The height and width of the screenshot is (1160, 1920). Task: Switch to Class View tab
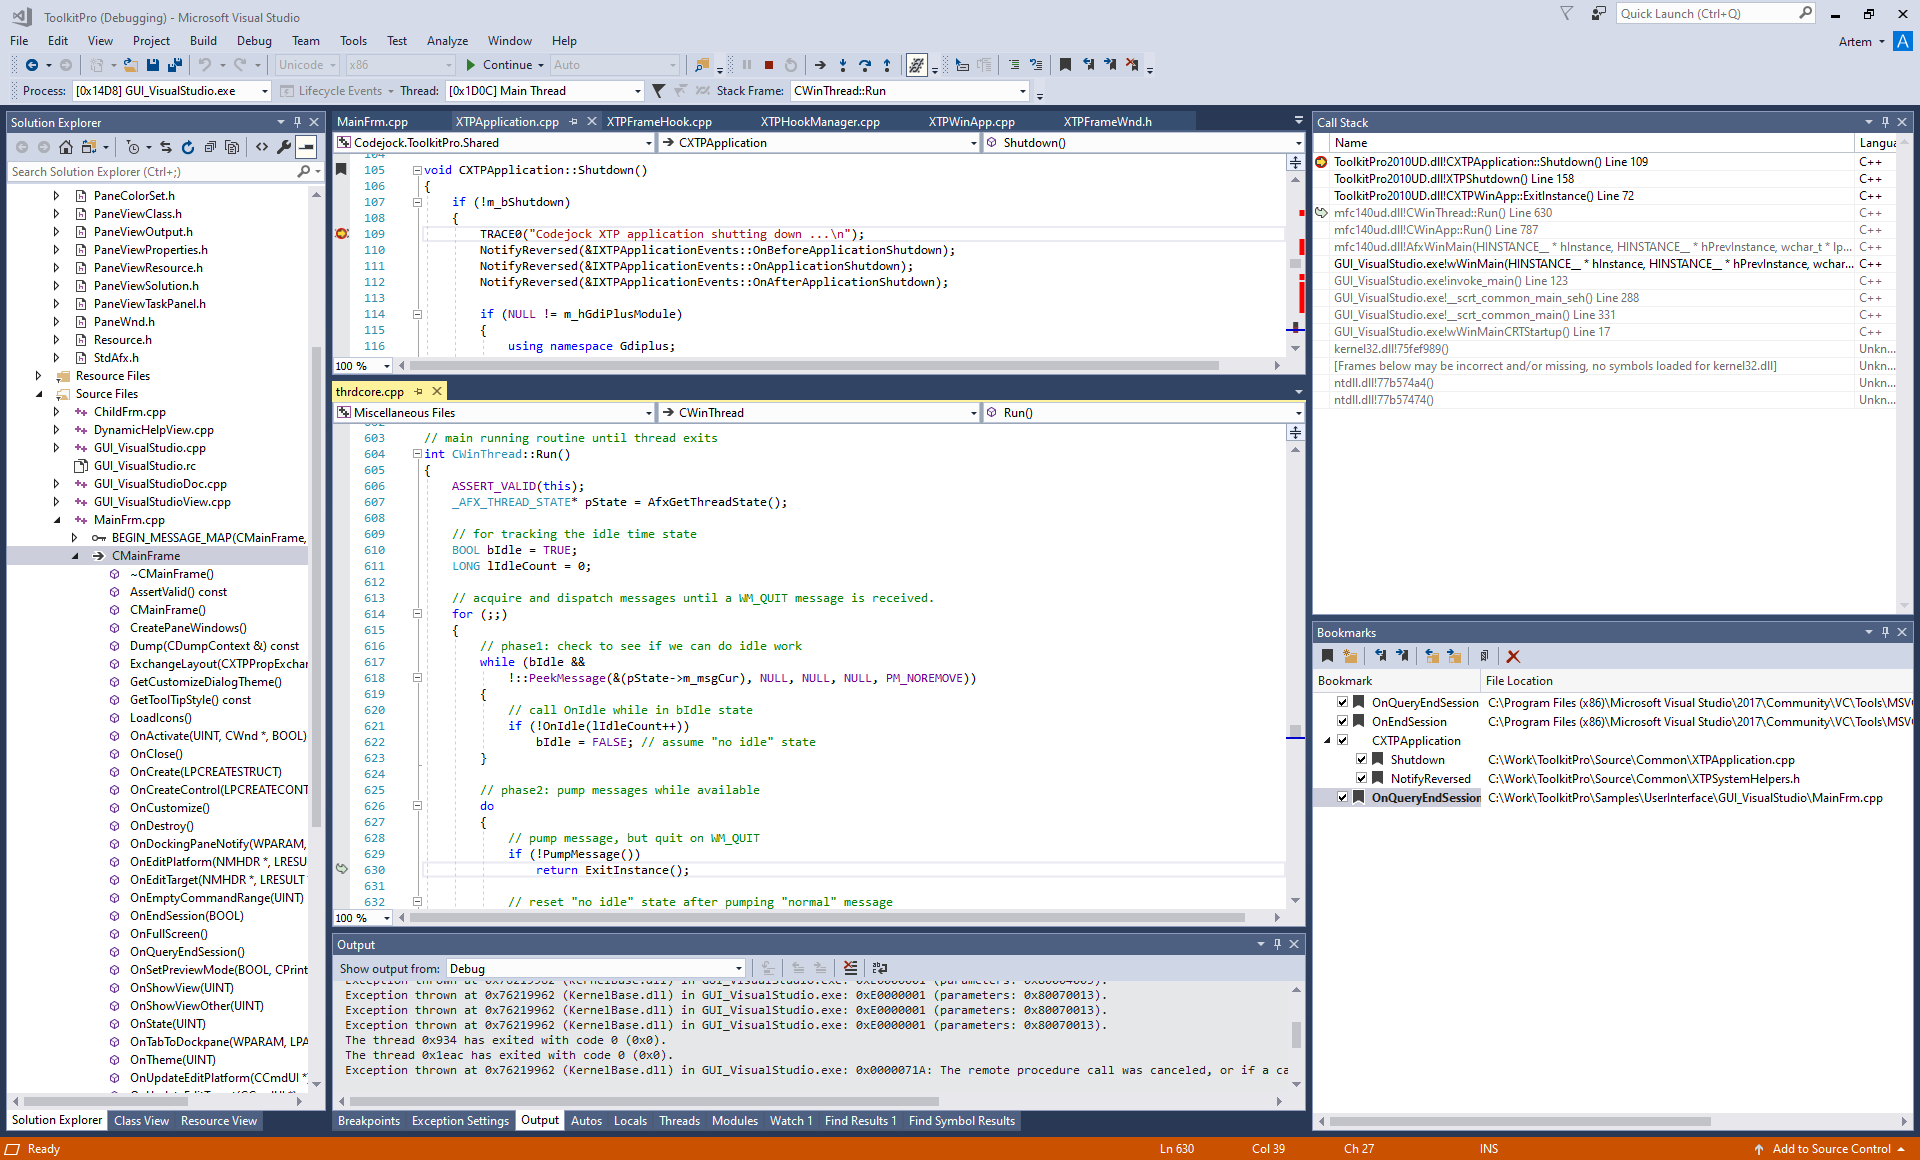(x=141, y=1121)
